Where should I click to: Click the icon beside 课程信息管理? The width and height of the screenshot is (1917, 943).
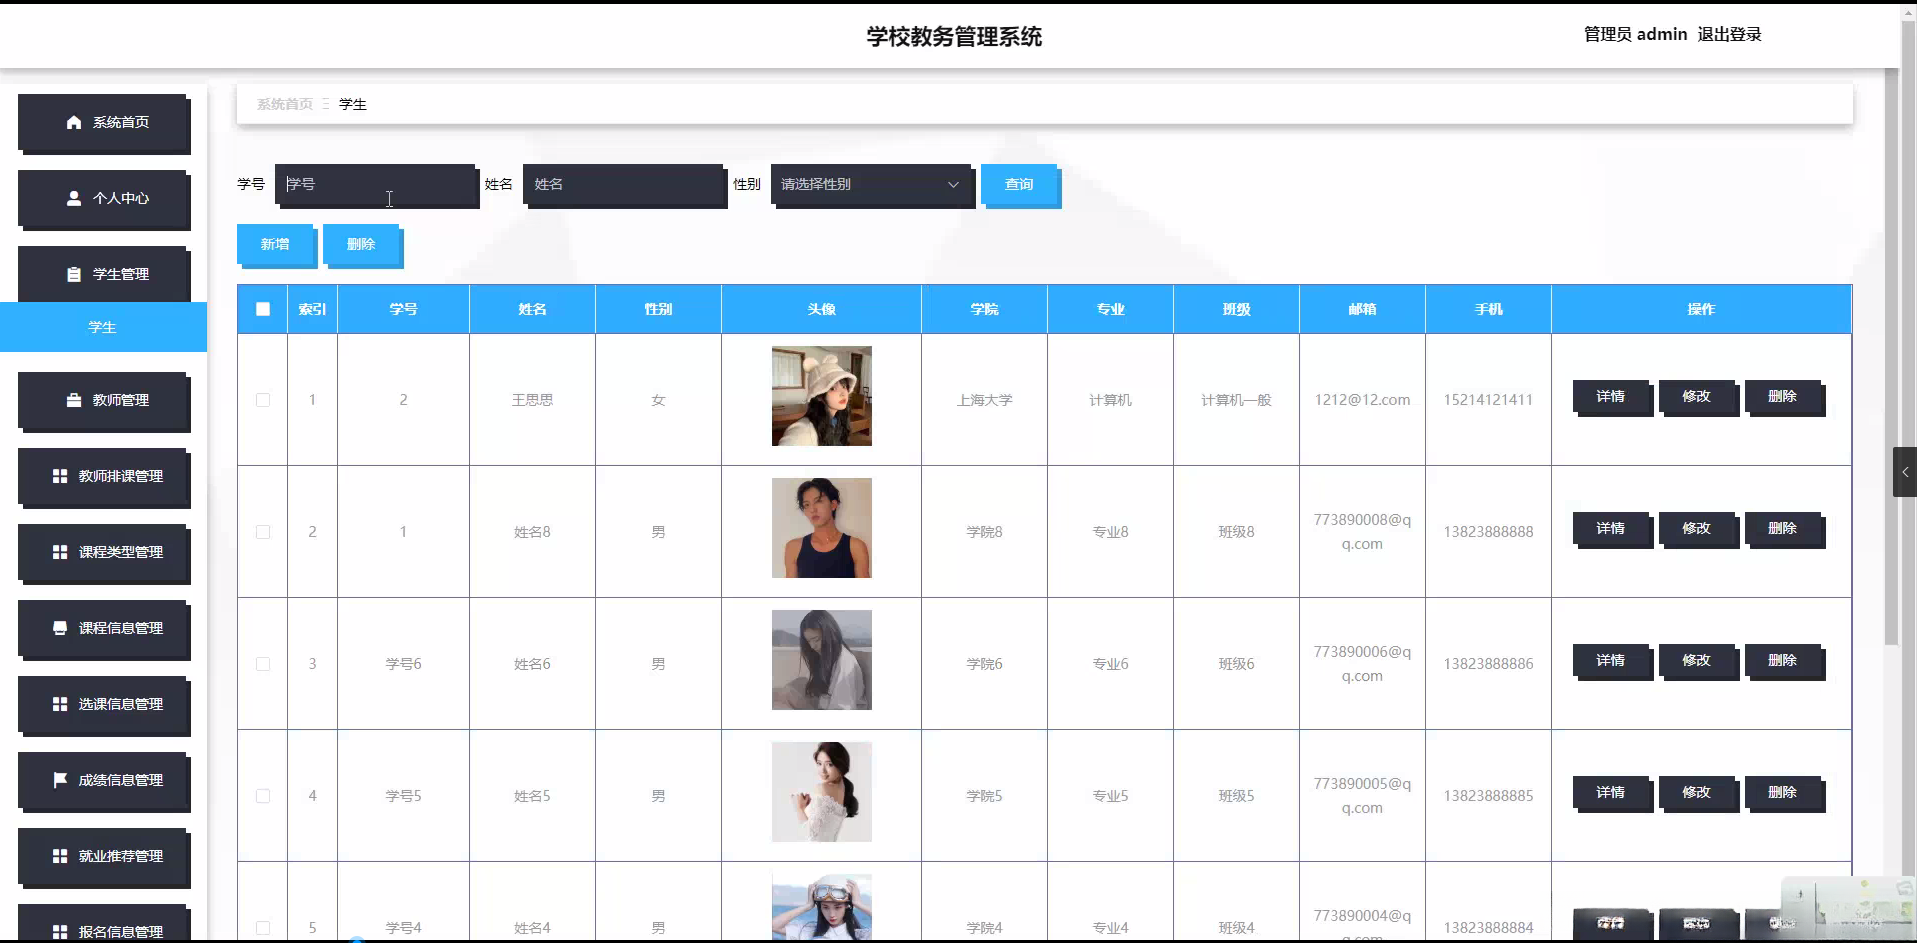pyautogui.click(x=60, y=628)
